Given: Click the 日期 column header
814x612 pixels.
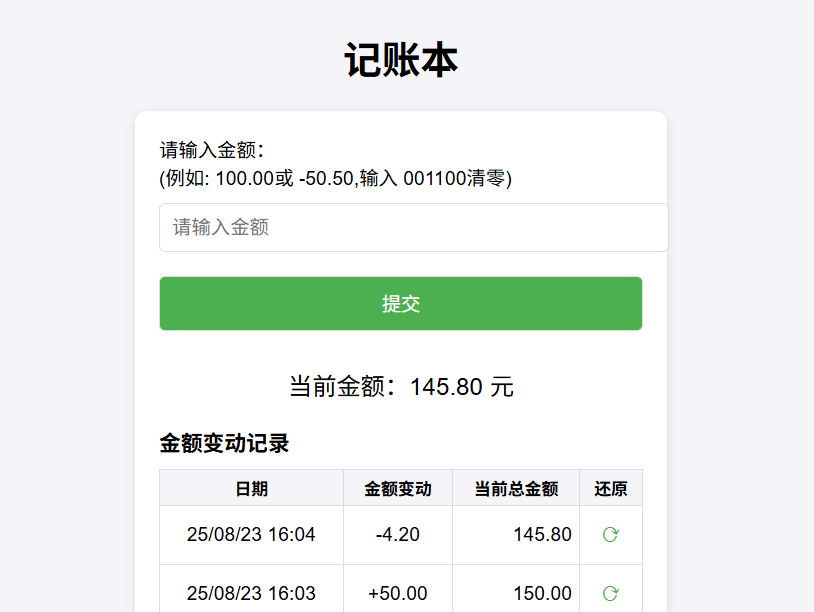Looking at the screenshot, I should pos(250,488).
